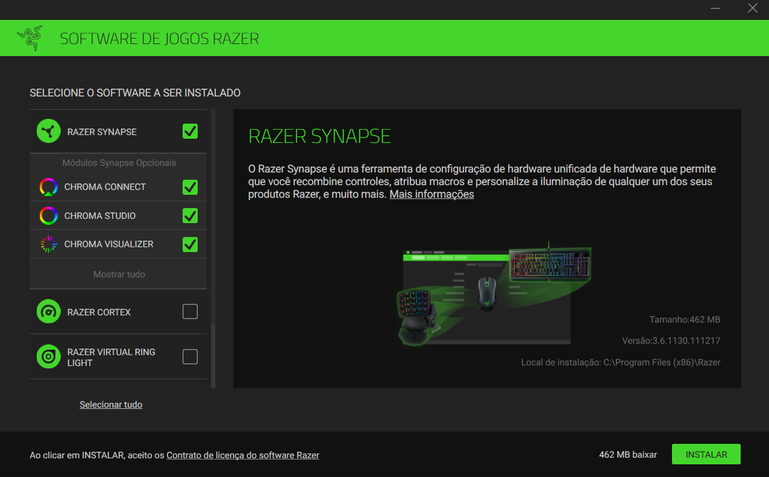Select the CHROMA VISUALIZER label
The width and height of the screenshot is (769, 477).
coord(109,244)
